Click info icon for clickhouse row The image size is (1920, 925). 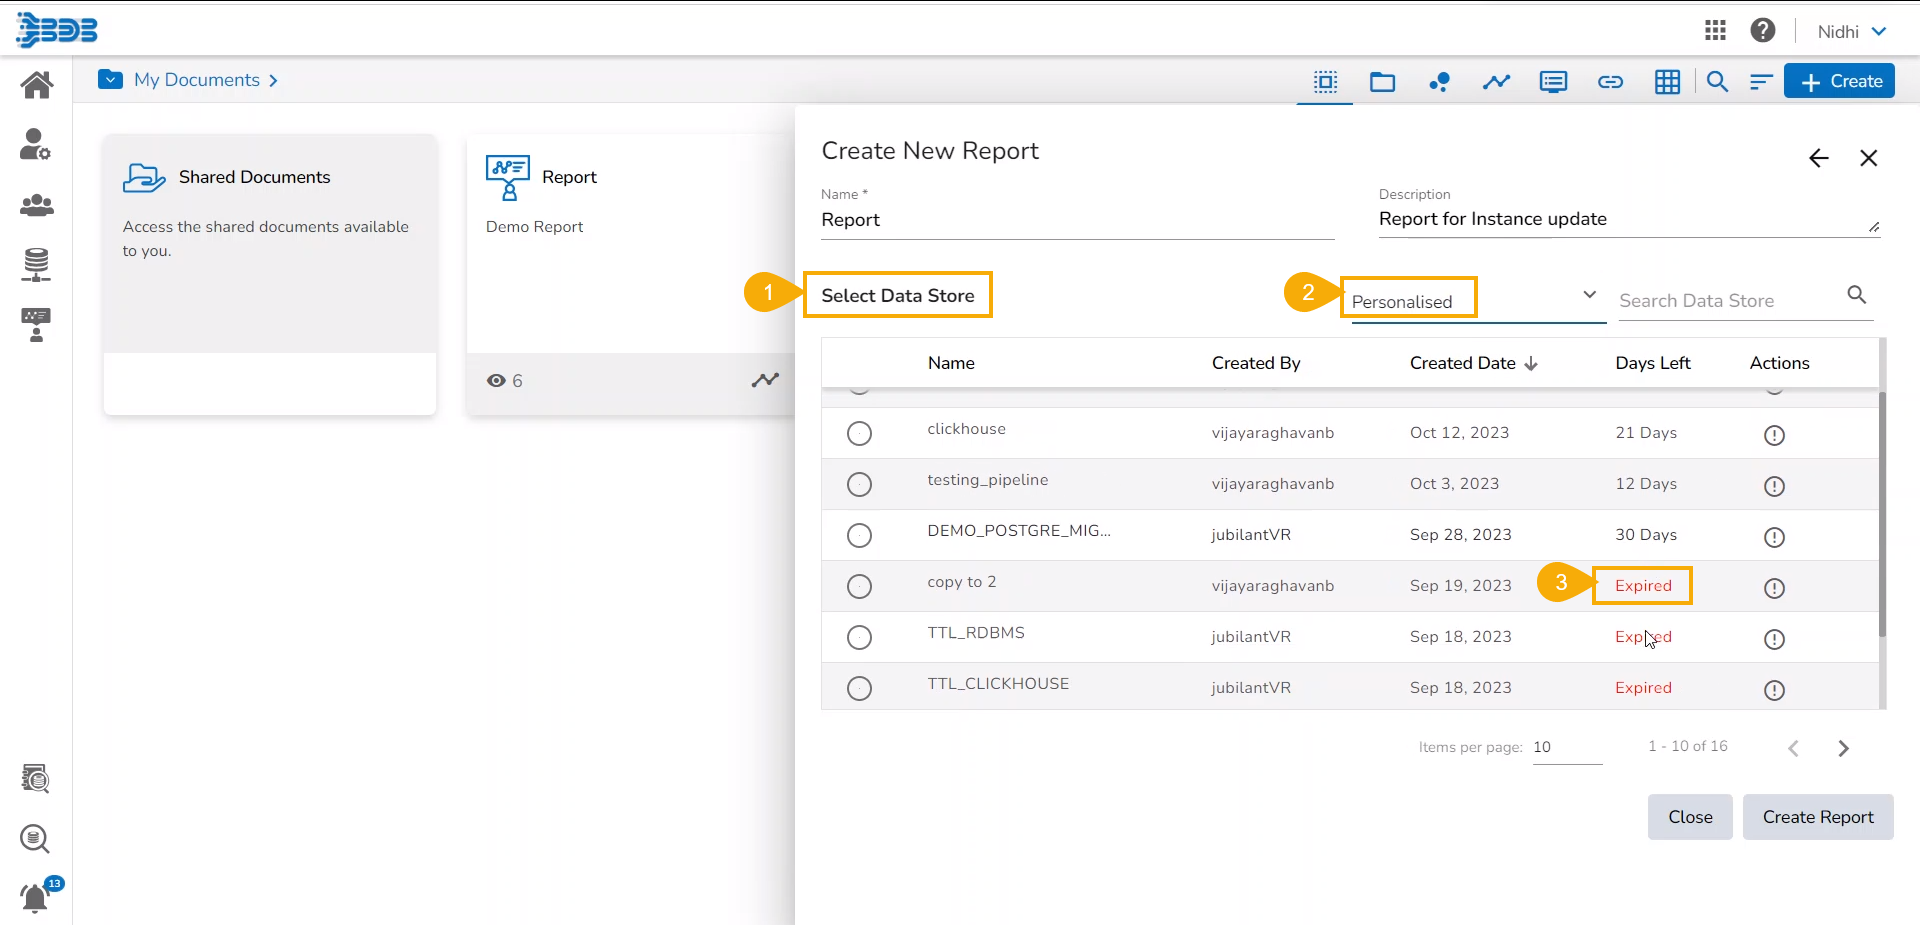pyautogui.click(x=1774, y=435)
